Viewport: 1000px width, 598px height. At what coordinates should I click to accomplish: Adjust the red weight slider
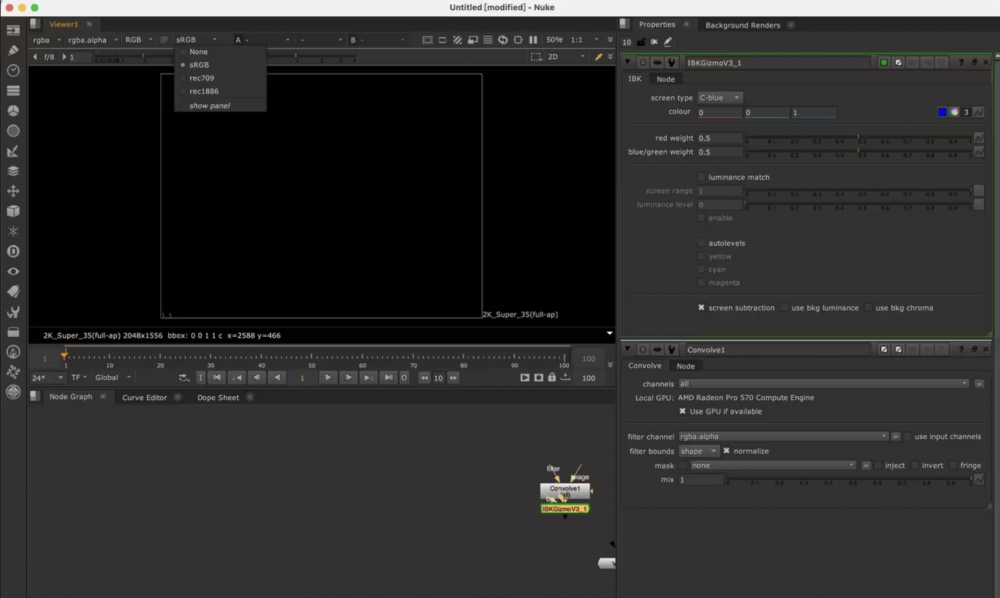click(x=858, y=138)
